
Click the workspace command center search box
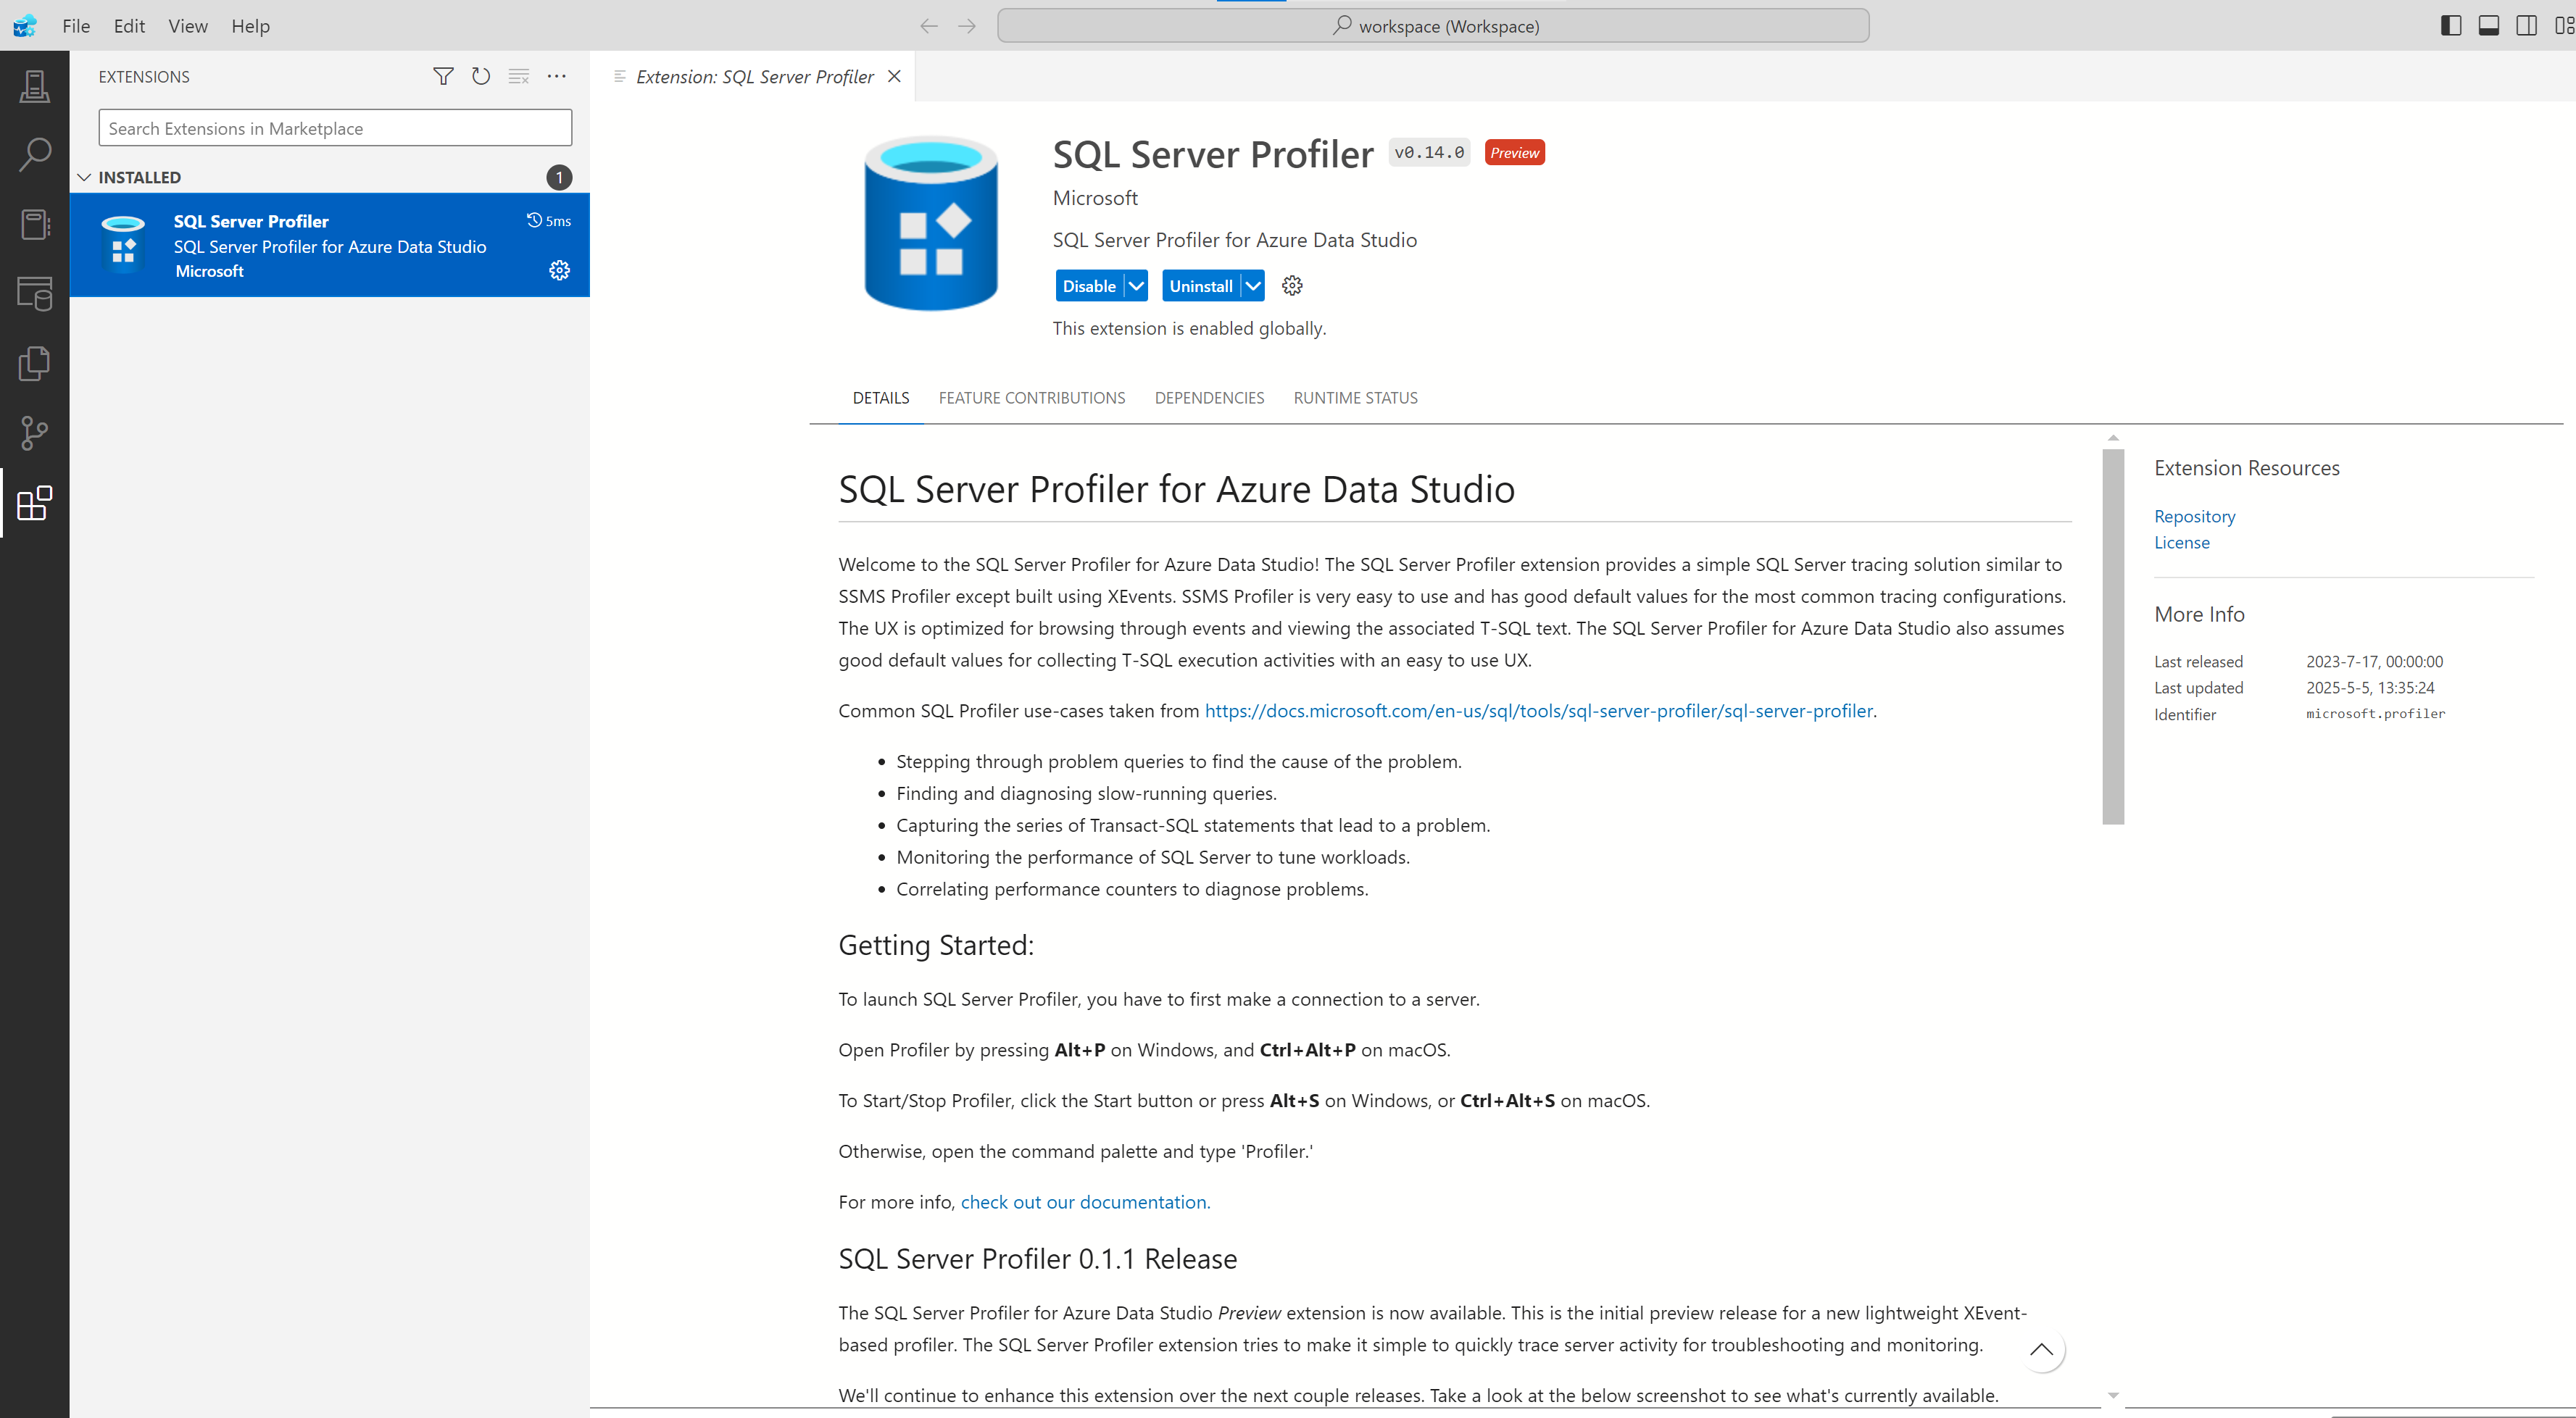[1433, 26]
